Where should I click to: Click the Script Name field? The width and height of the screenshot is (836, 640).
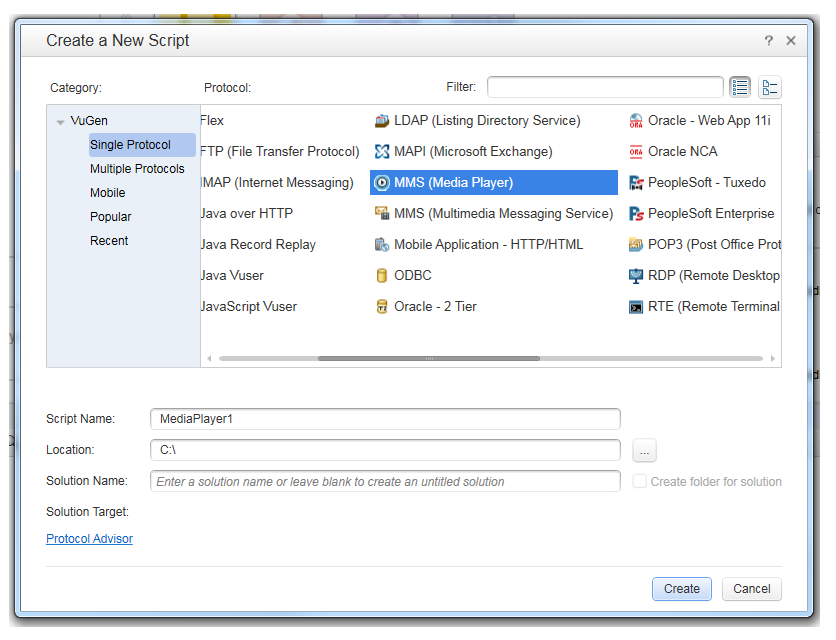[x=385, y=419]
